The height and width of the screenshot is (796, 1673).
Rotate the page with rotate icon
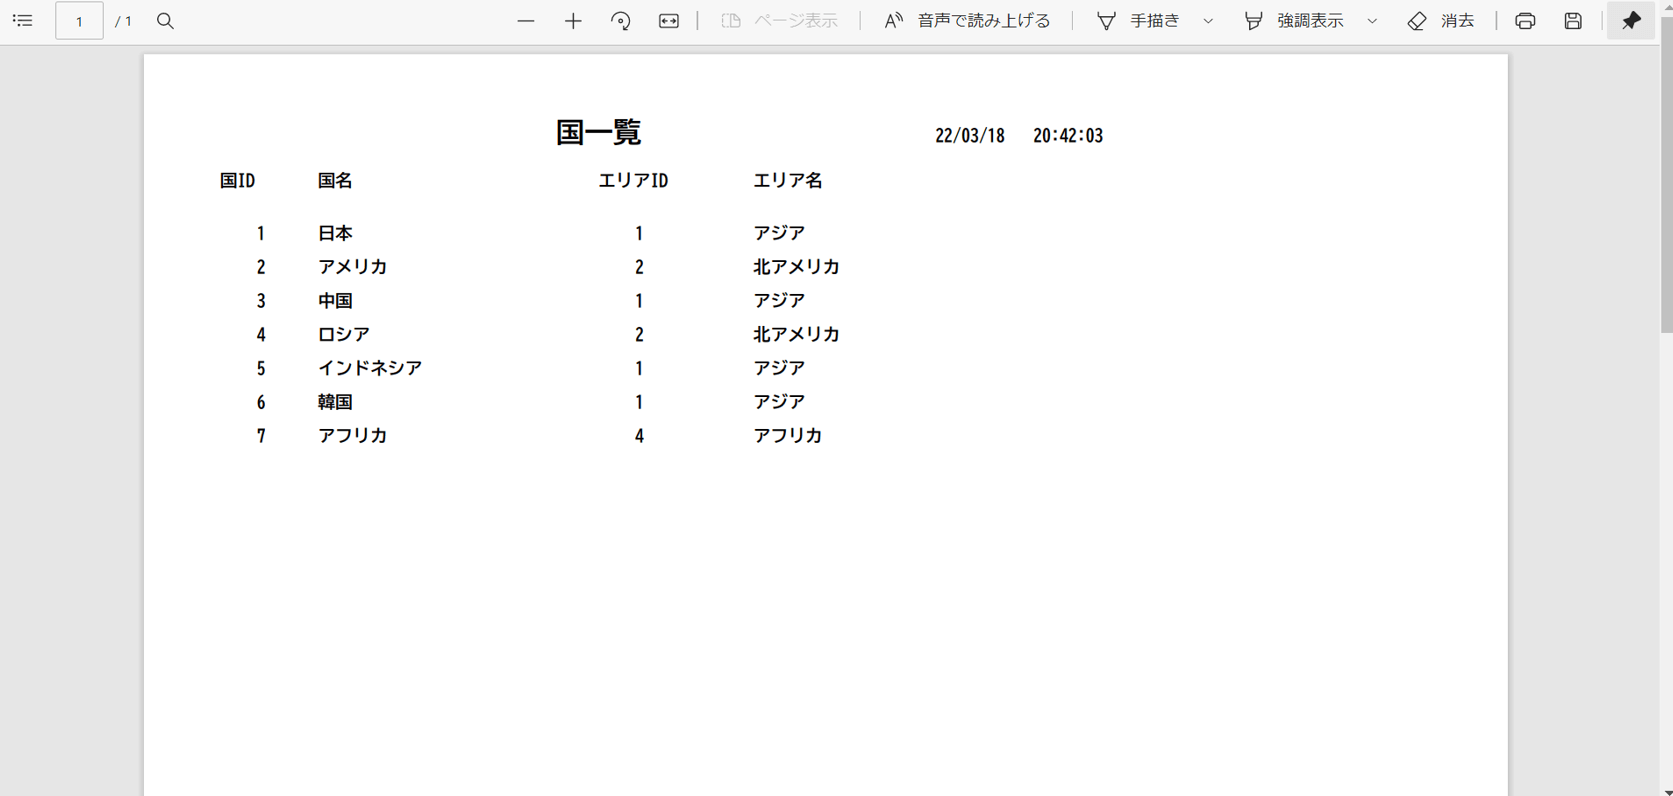coord(621,21)
